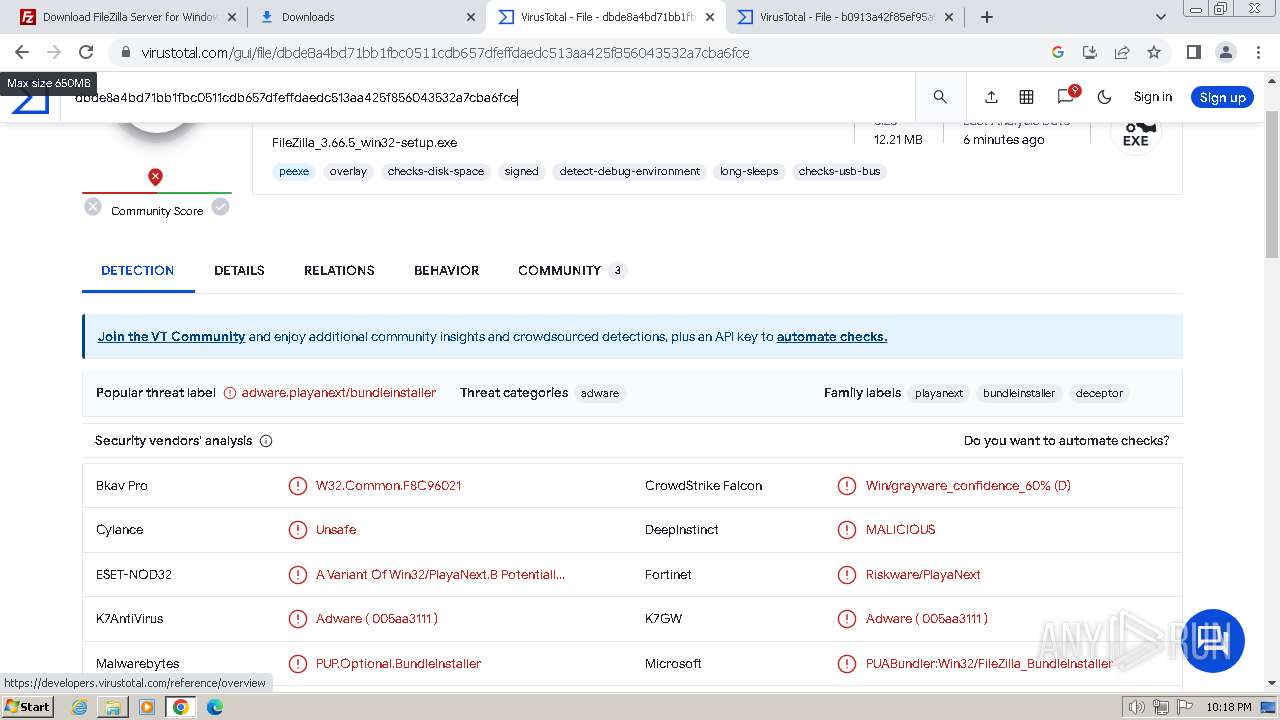The width and height of the screenshot is (1280, 720).
Task: Click the share page icon in address bar
Action: point(1122,52)
